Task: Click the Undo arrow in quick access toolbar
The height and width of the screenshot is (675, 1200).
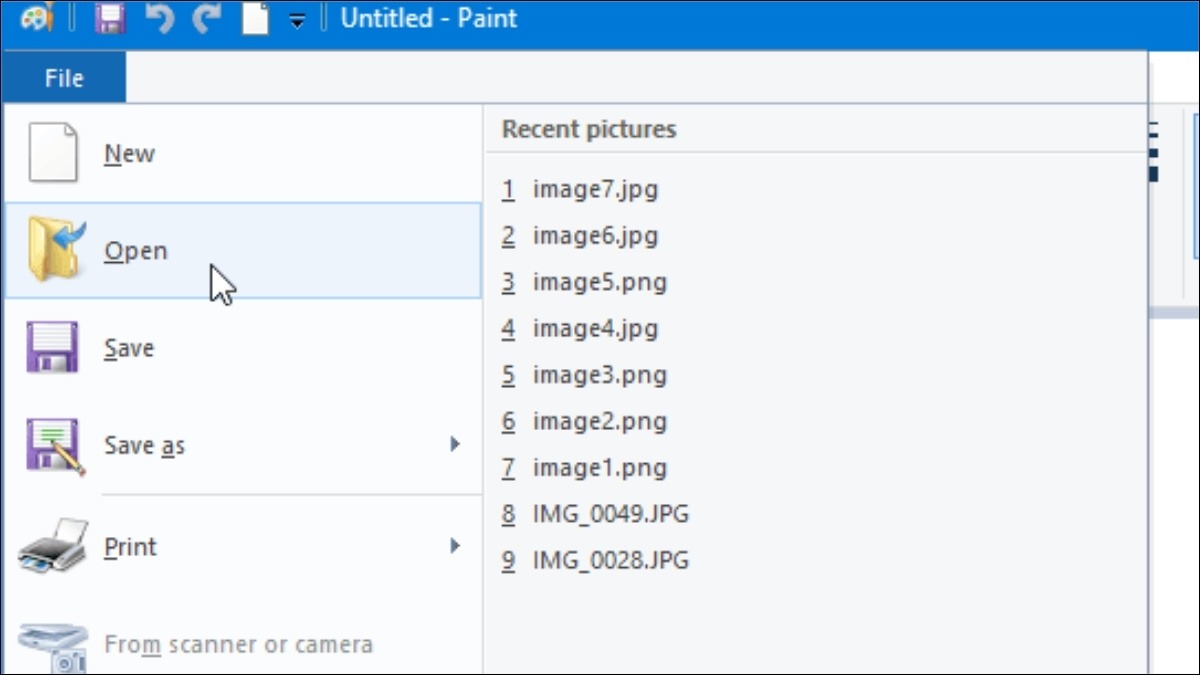Action: click(159, 18)
